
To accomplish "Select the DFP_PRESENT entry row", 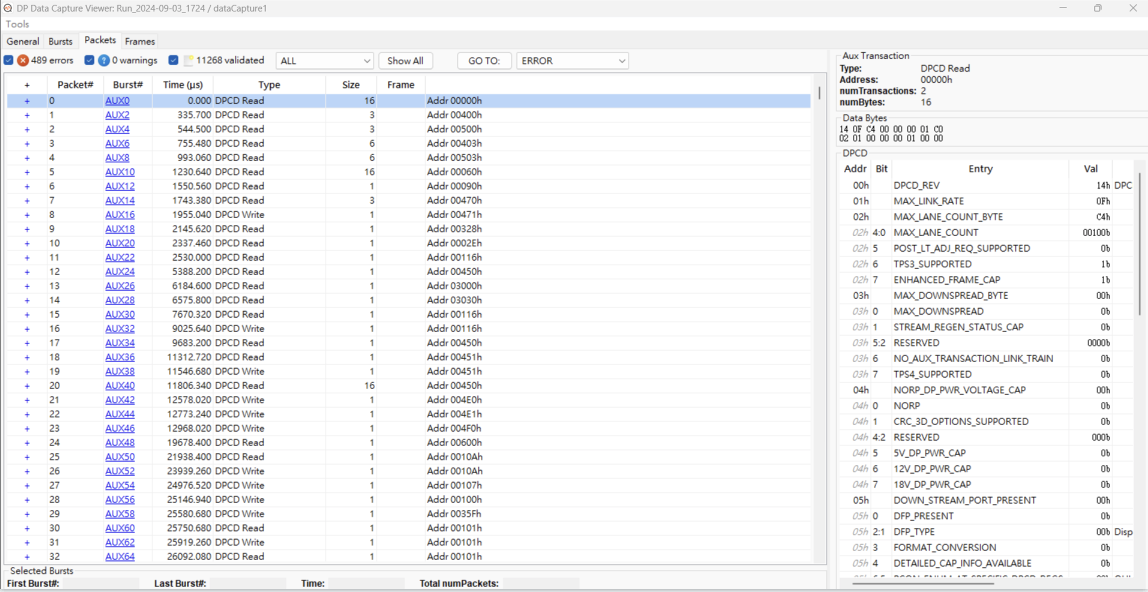I will tap(985, 516).
